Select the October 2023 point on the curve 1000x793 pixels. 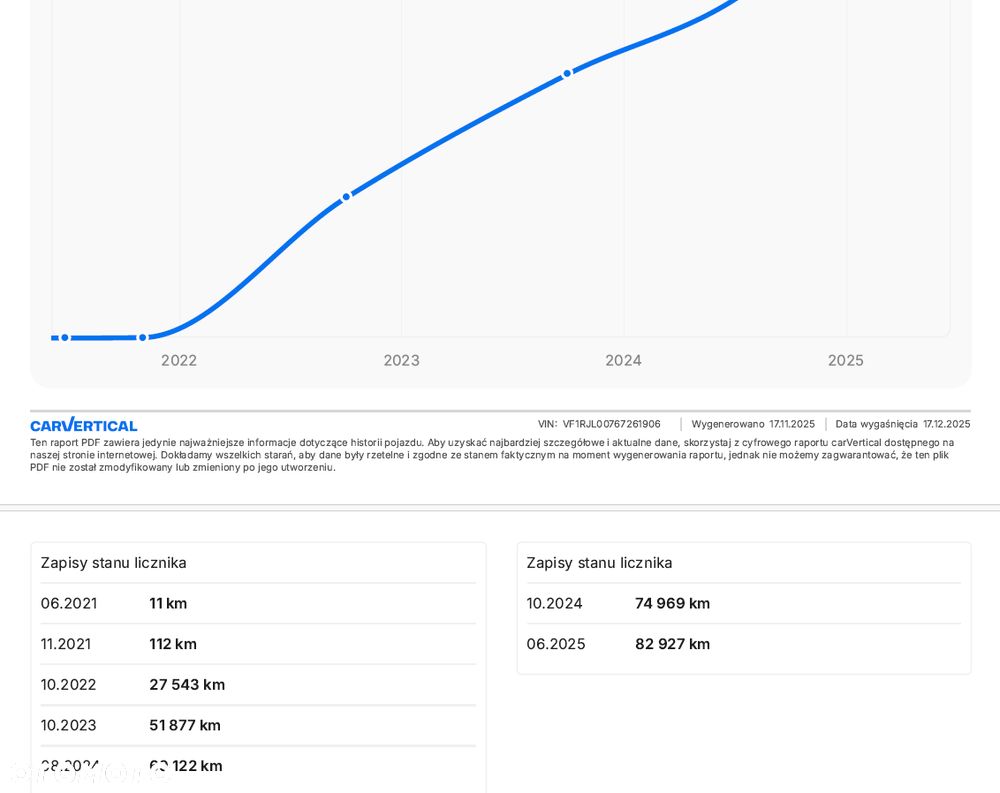pos(567,73)
